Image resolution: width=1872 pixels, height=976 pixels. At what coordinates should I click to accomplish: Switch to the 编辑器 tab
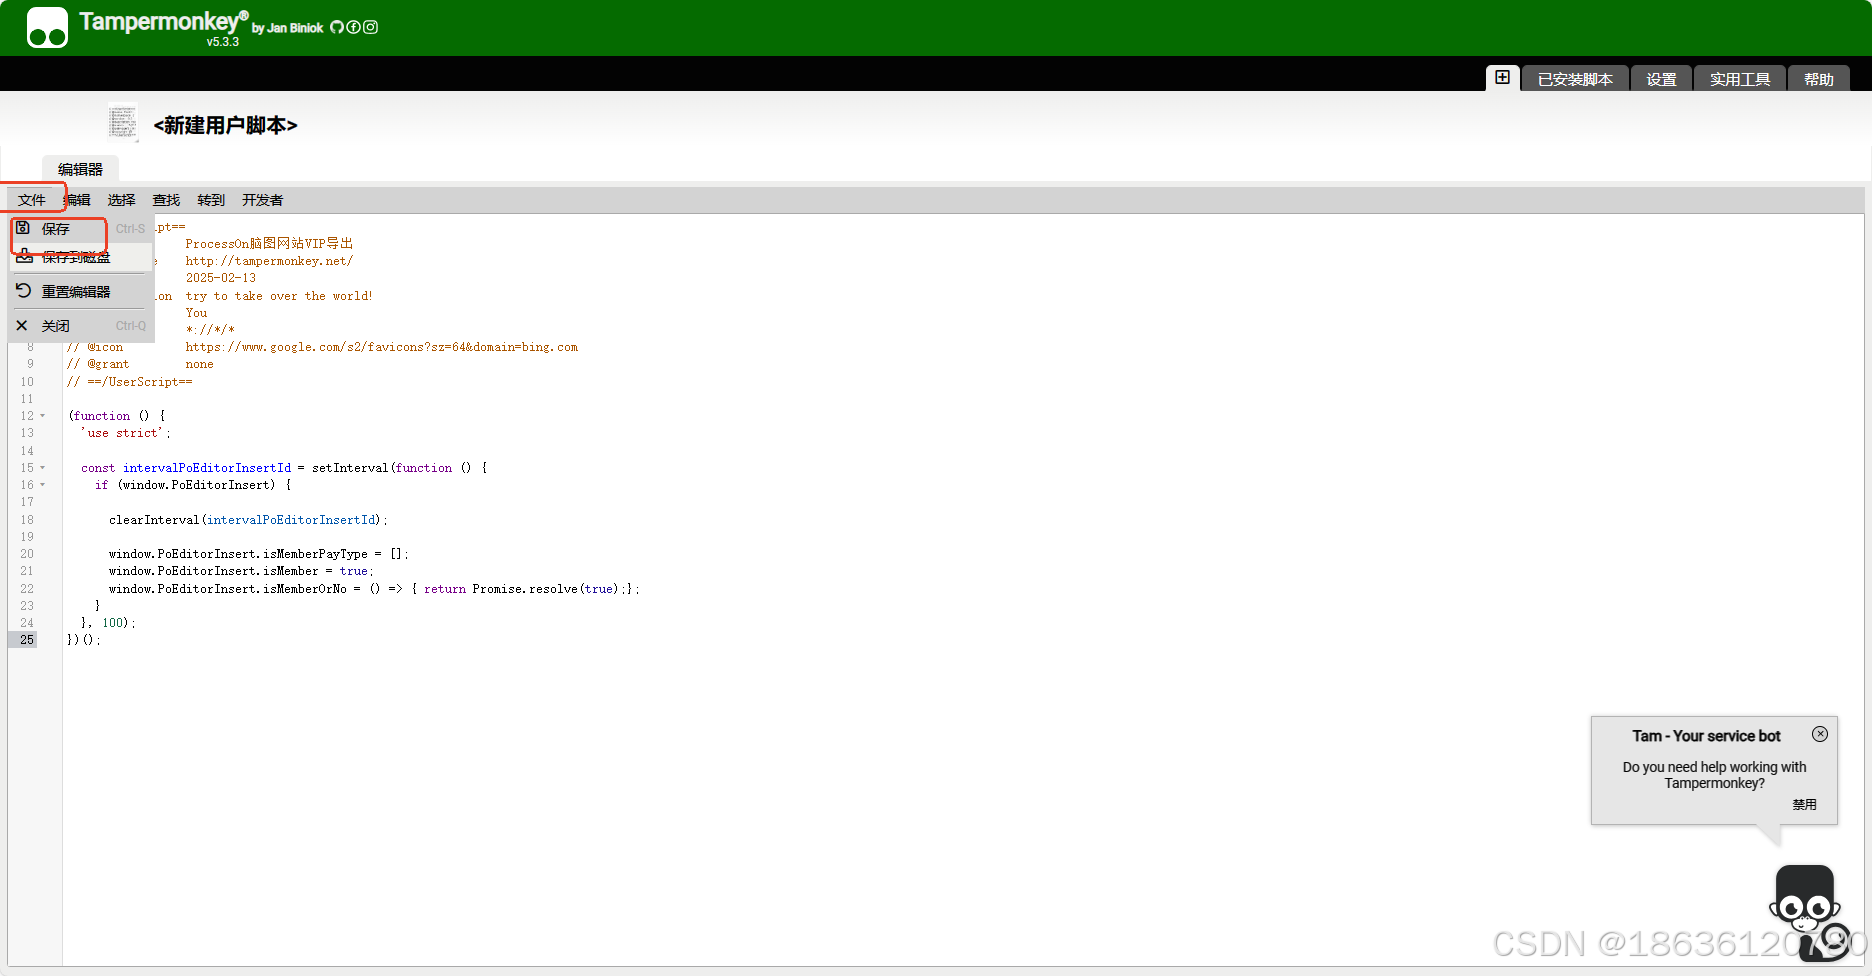pos(80,169)
